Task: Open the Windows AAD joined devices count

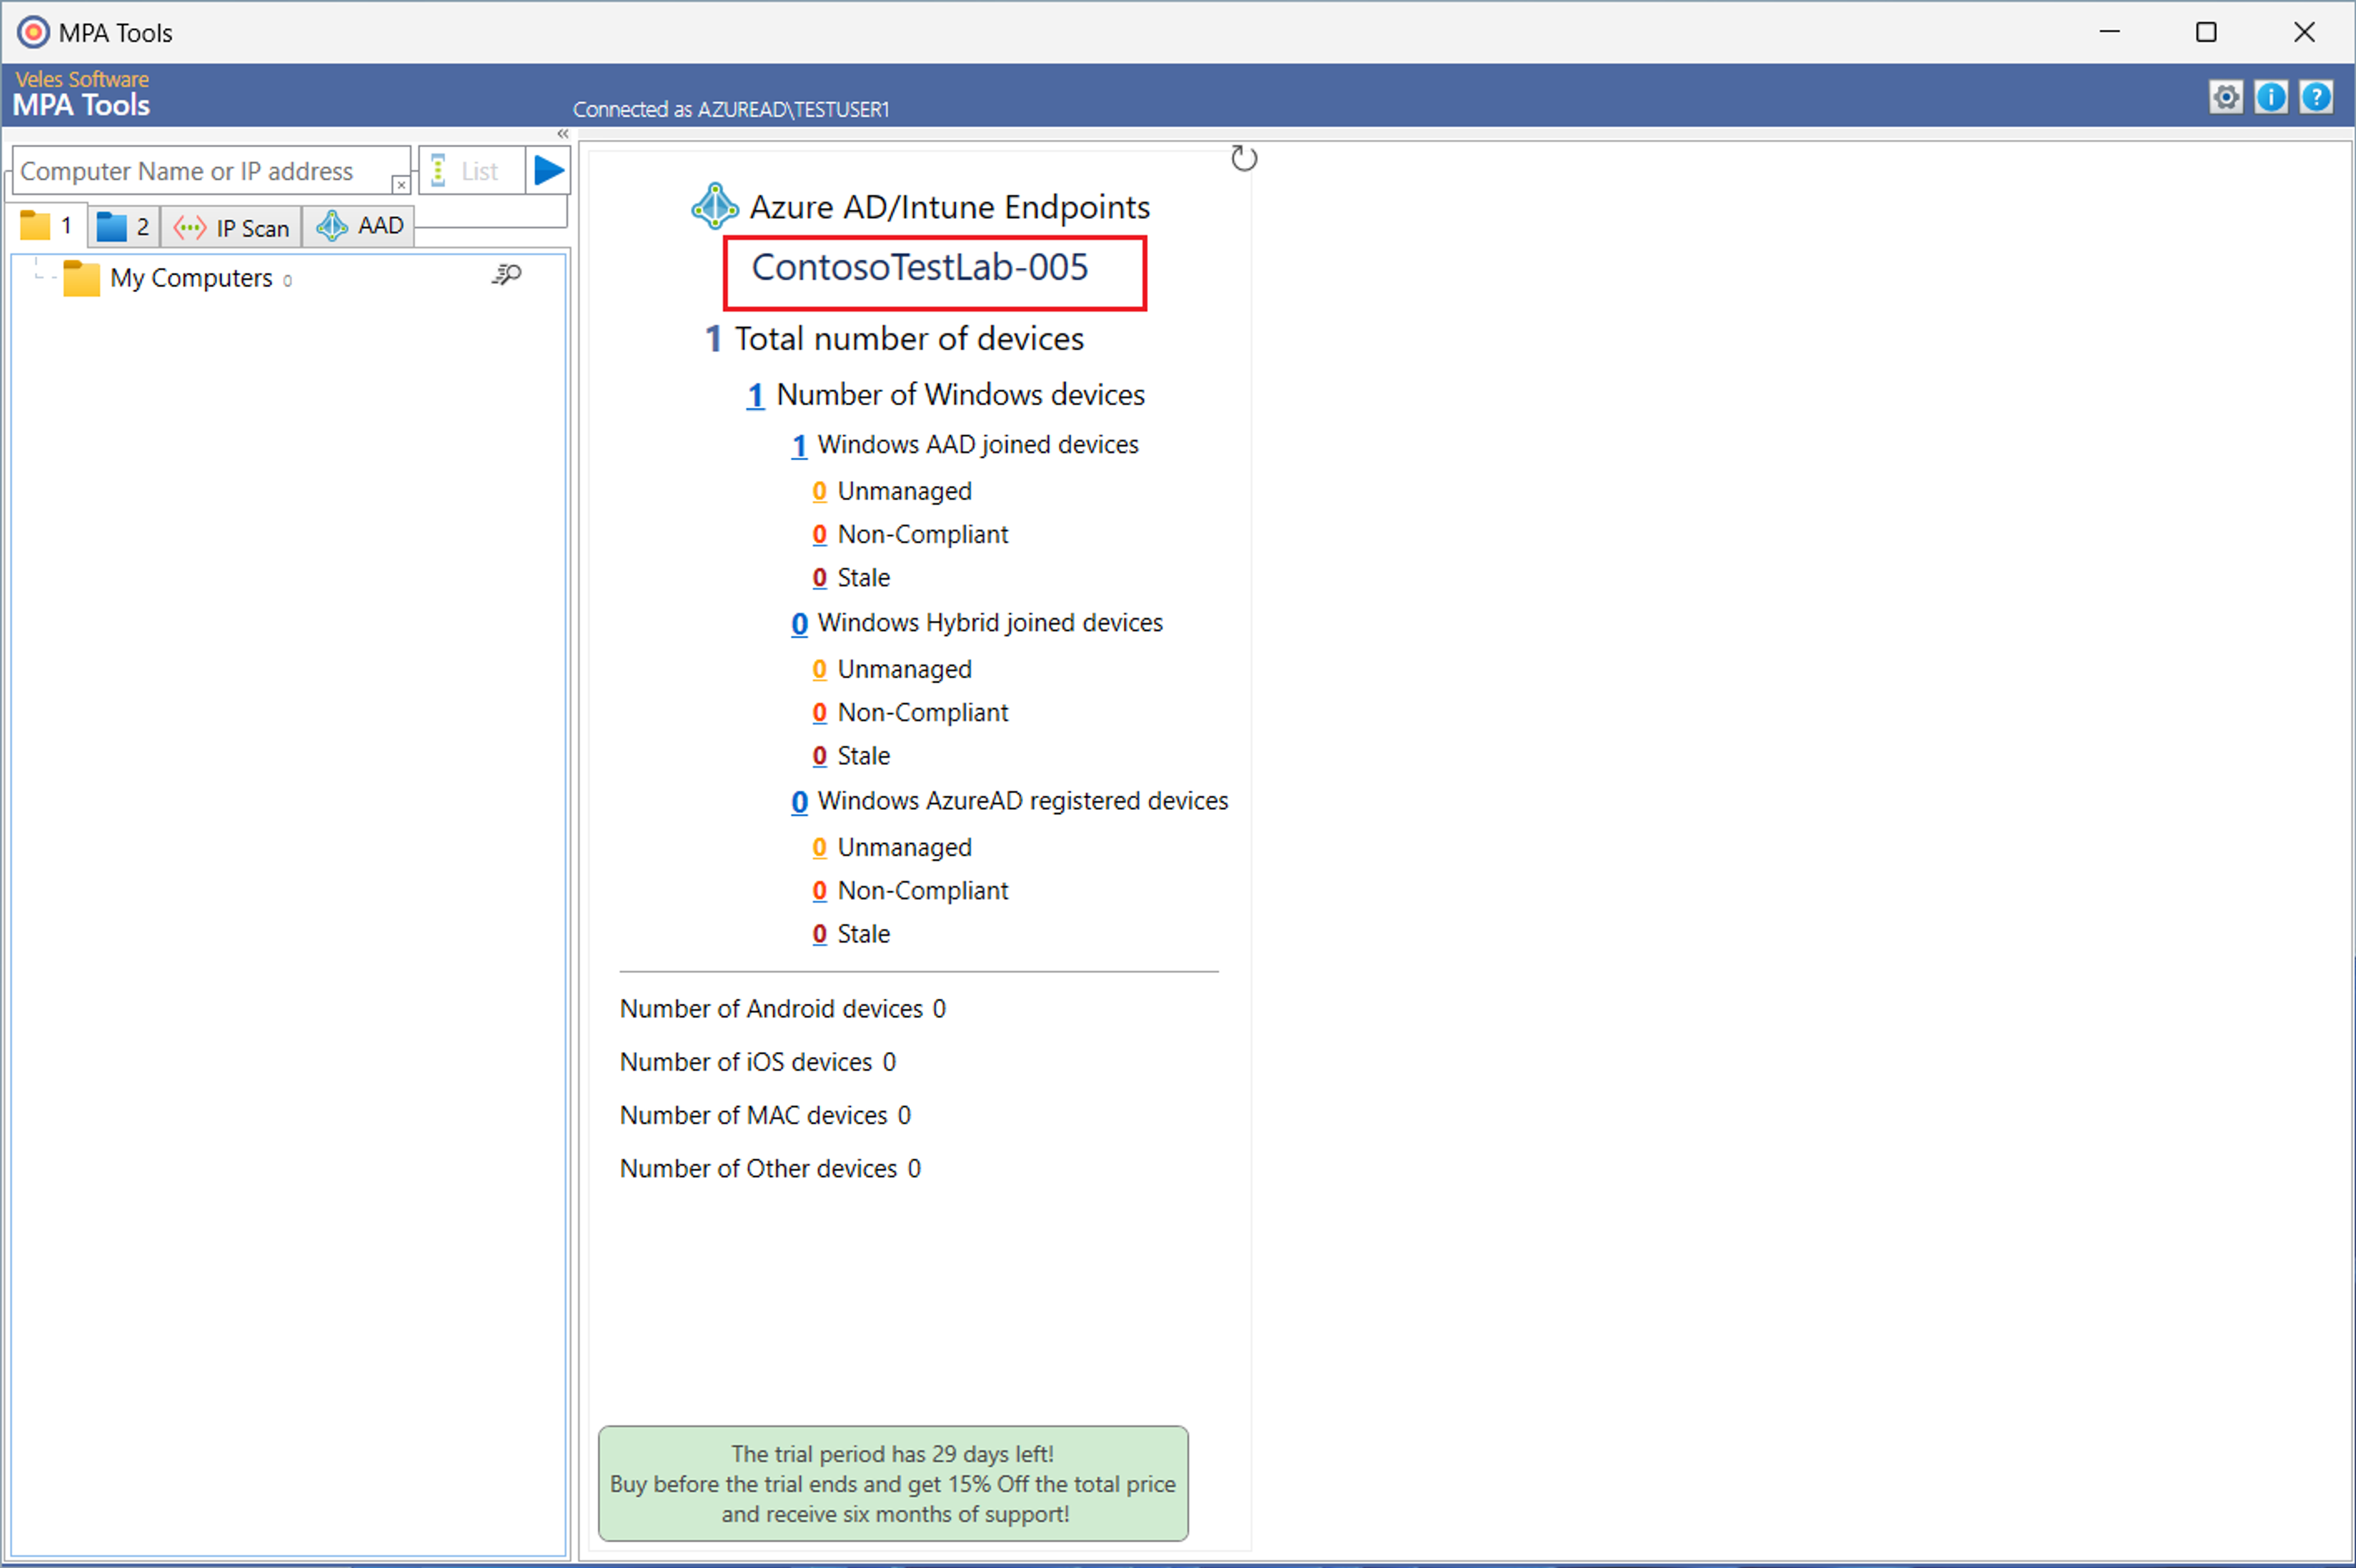Action: point(799,446)
